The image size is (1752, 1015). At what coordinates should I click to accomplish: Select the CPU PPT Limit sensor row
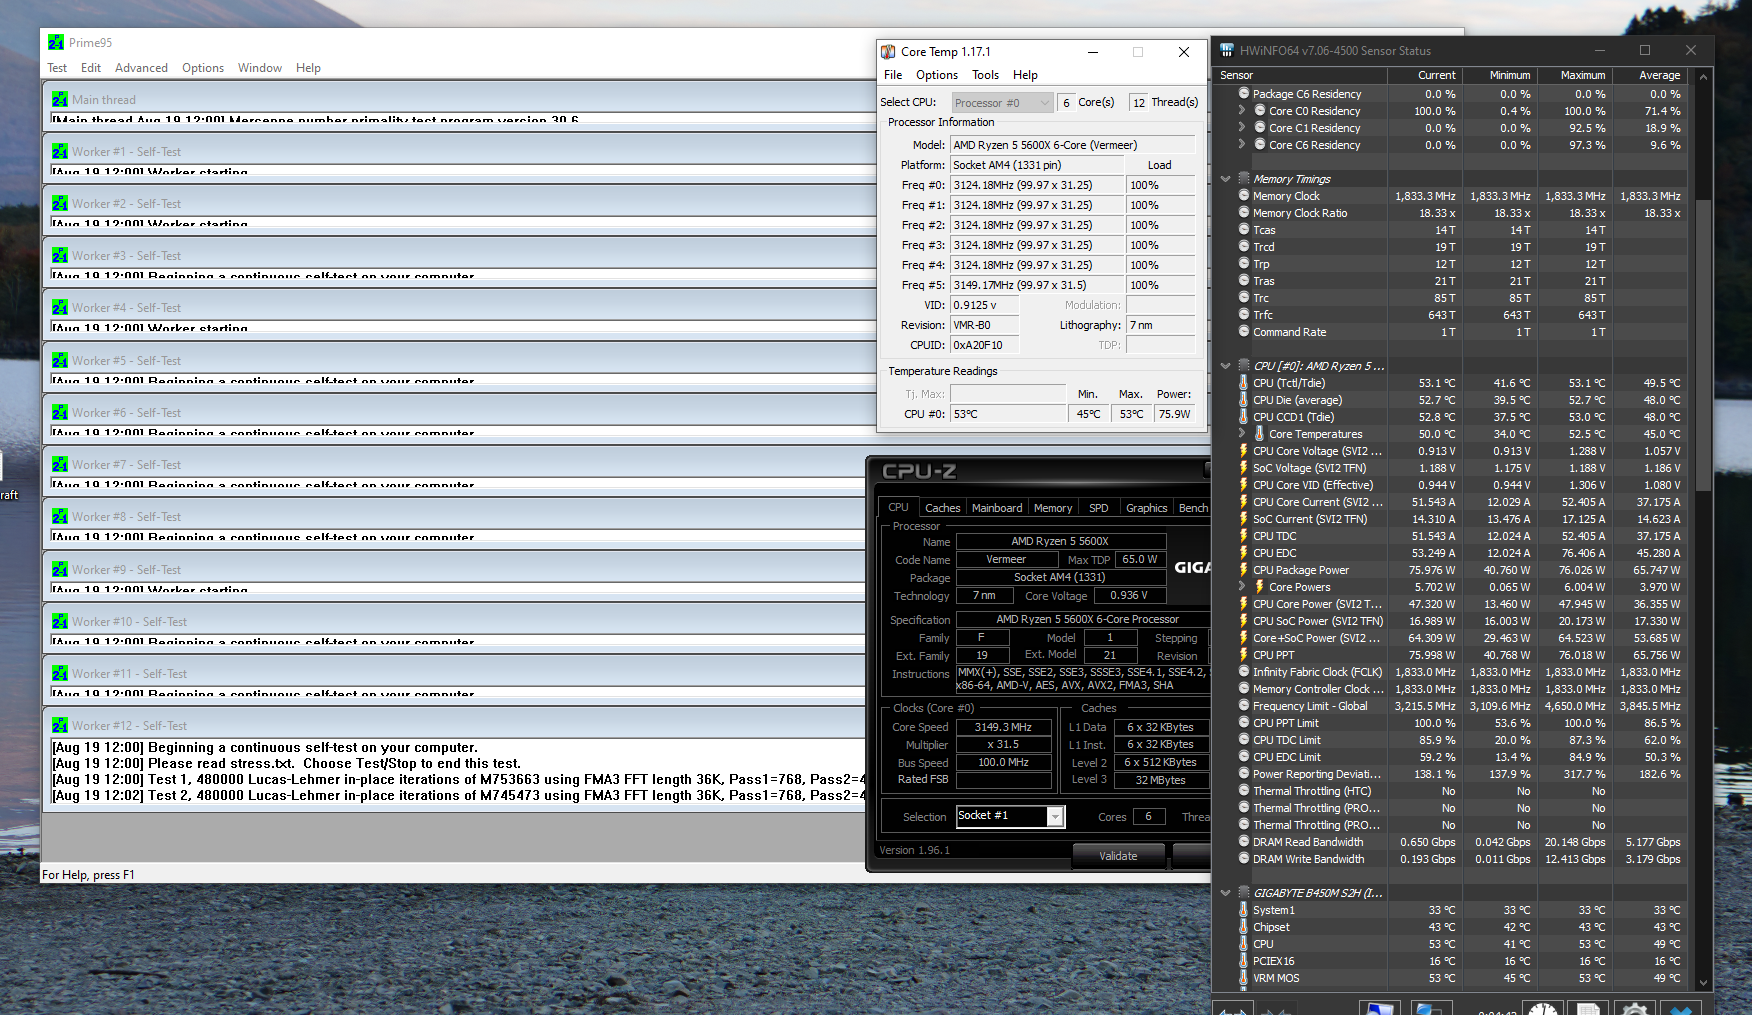(x=1450, y=723)
